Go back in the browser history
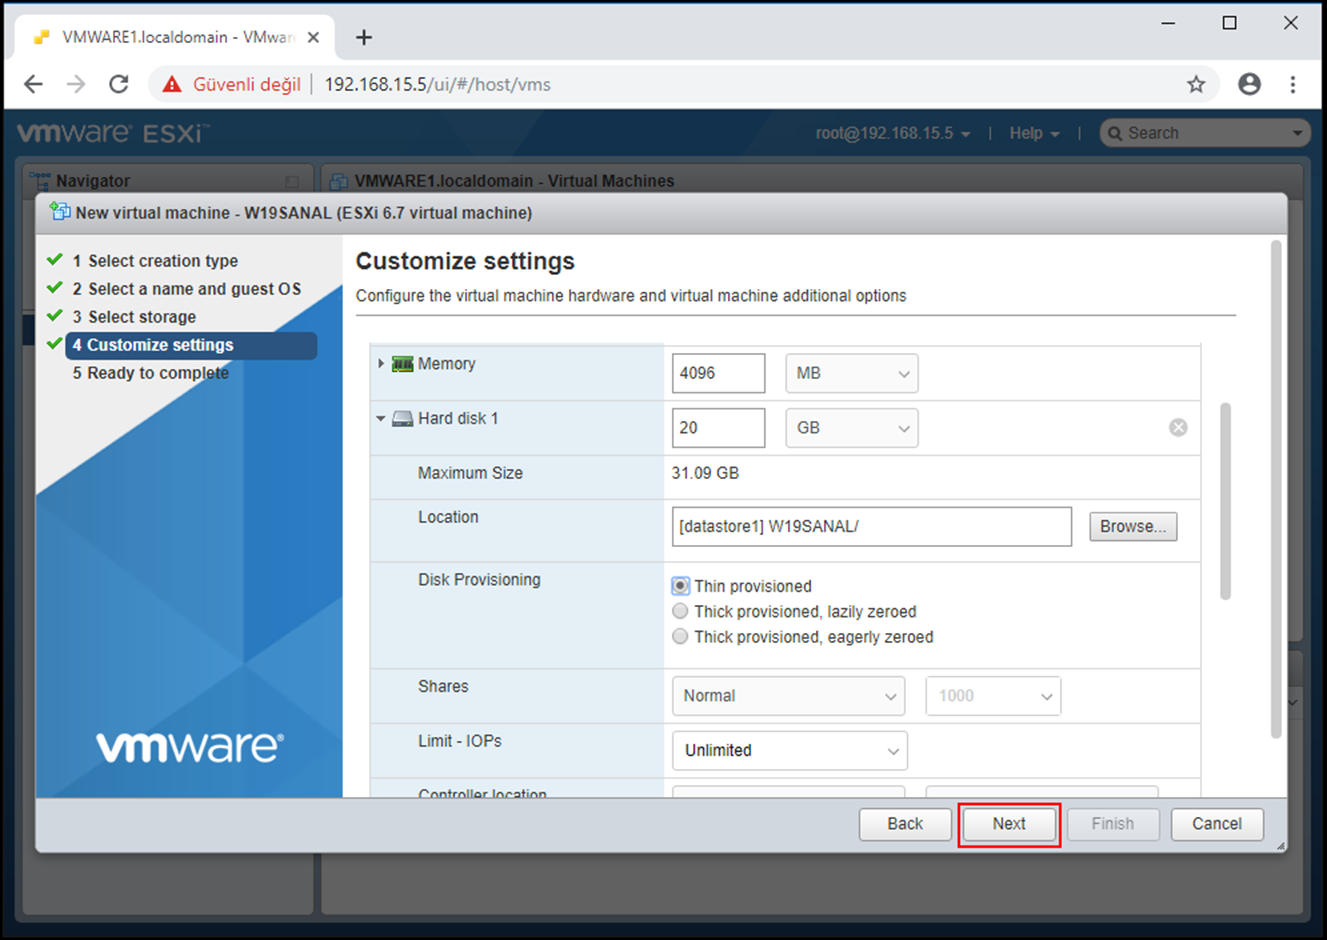 pyautogui.click(x=33, y=84)
